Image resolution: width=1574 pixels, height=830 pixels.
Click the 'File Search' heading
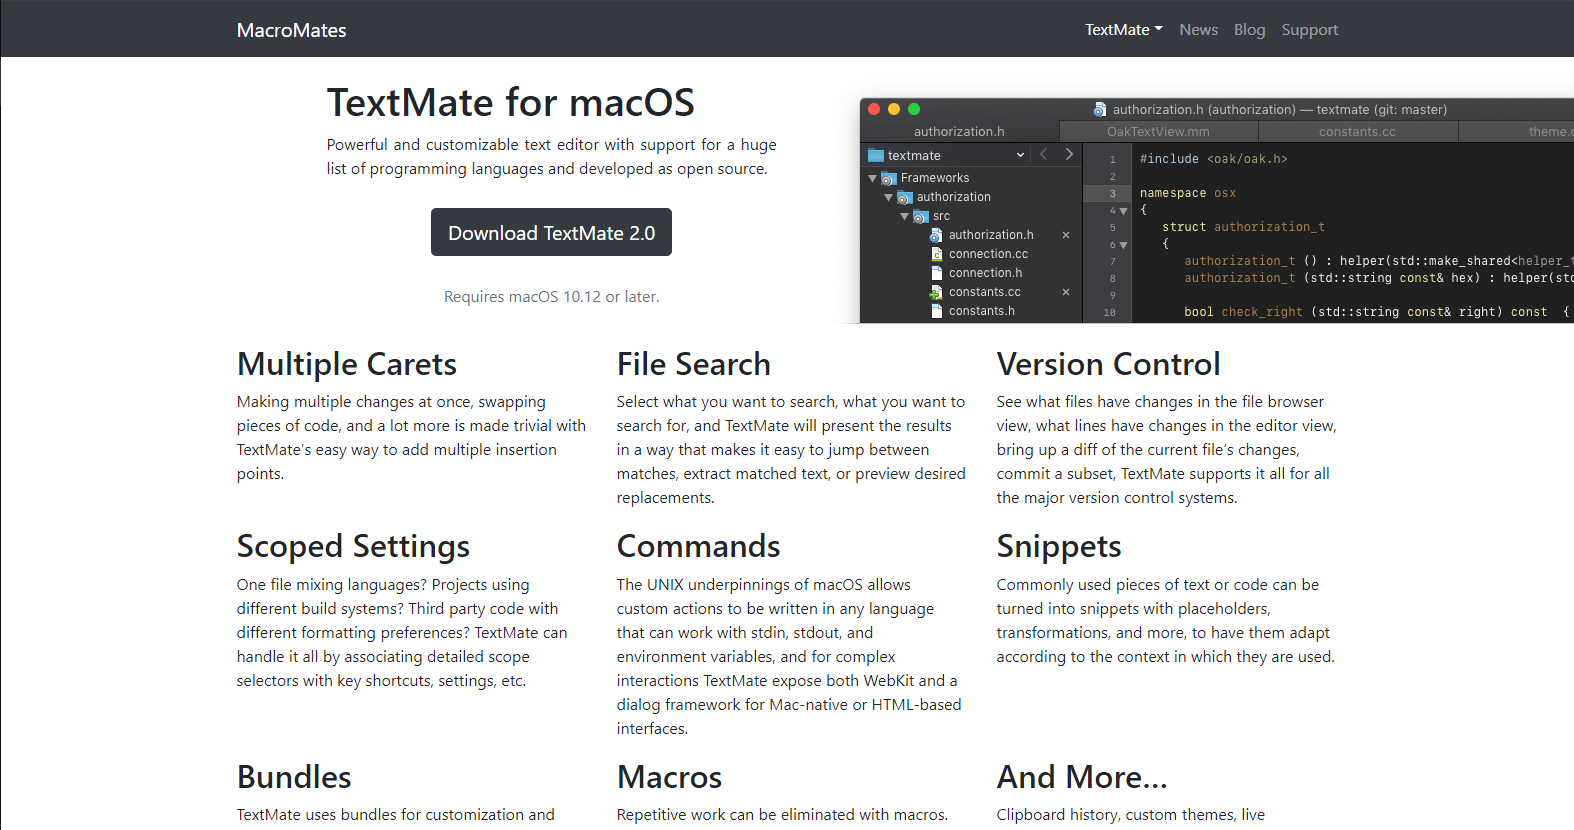694,364
